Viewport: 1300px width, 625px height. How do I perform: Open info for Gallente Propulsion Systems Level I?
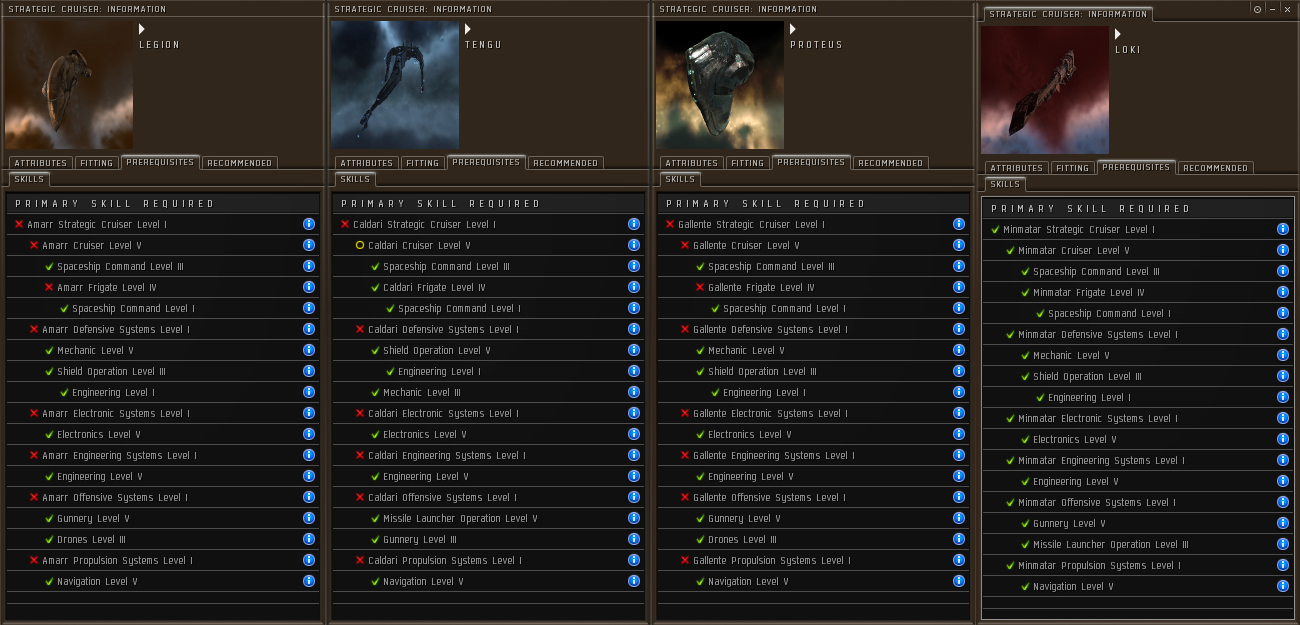click(959, 560)
